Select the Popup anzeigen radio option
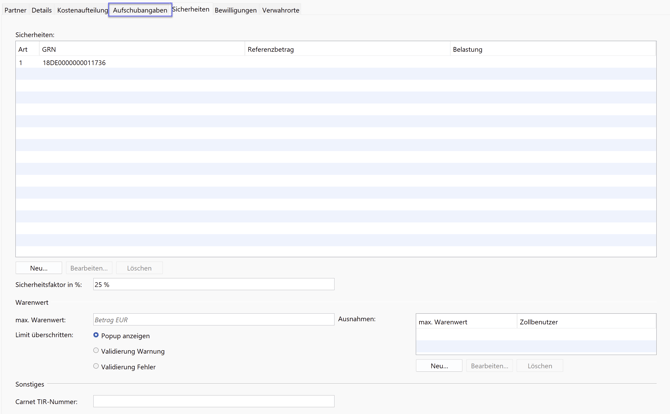Screen dimensions: 670x414 [x=96, y=336]
